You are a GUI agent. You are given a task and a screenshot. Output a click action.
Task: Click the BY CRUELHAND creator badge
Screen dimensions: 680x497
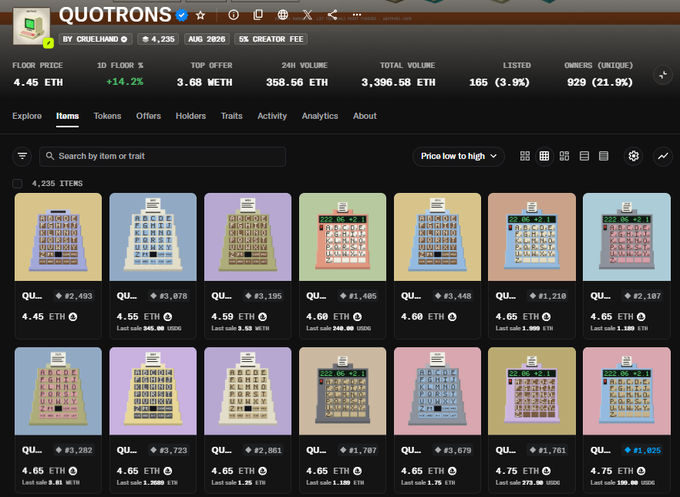tap(95, 39)
